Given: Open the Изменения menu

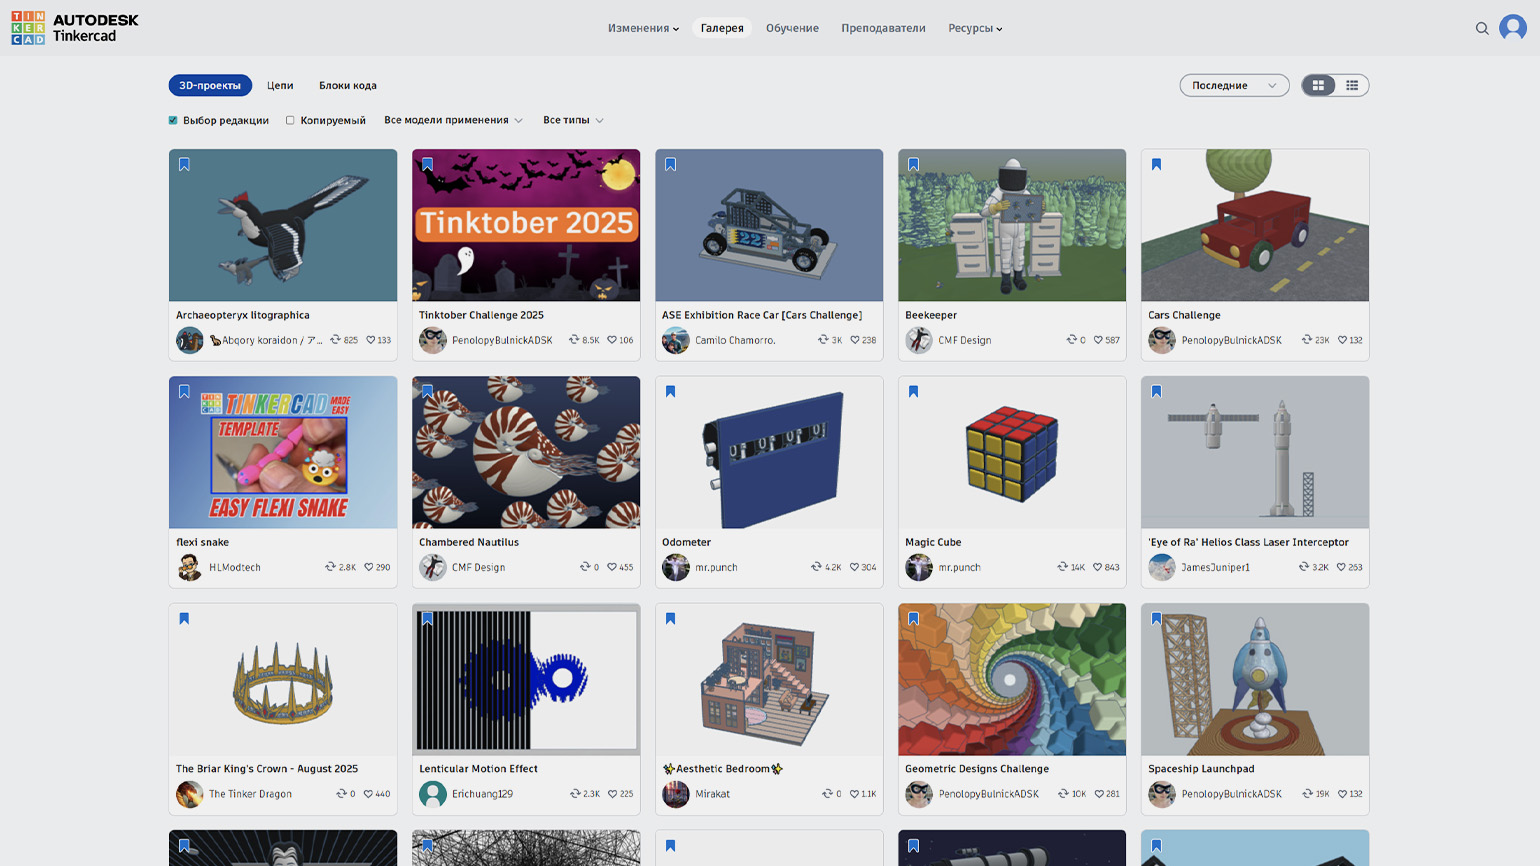Looking at the screenshot, I should pos(643,28).
